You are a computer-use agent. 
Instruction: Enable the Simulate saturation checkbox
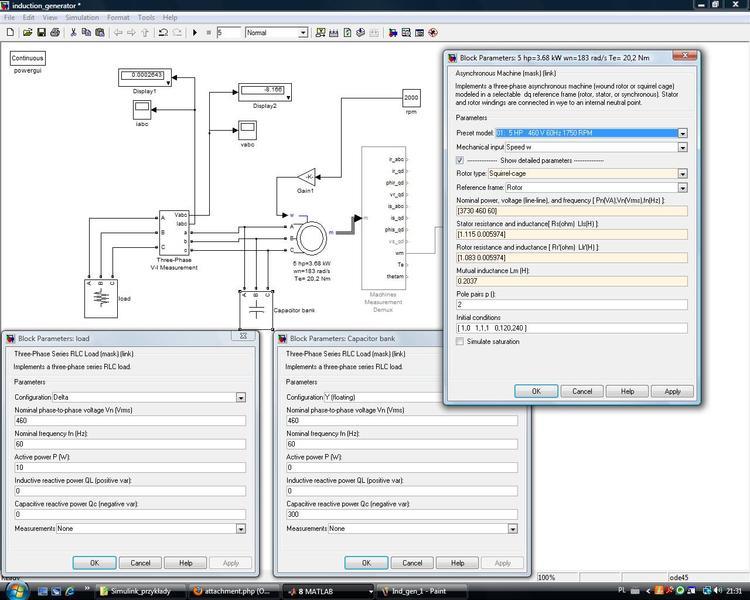point(460,342)
